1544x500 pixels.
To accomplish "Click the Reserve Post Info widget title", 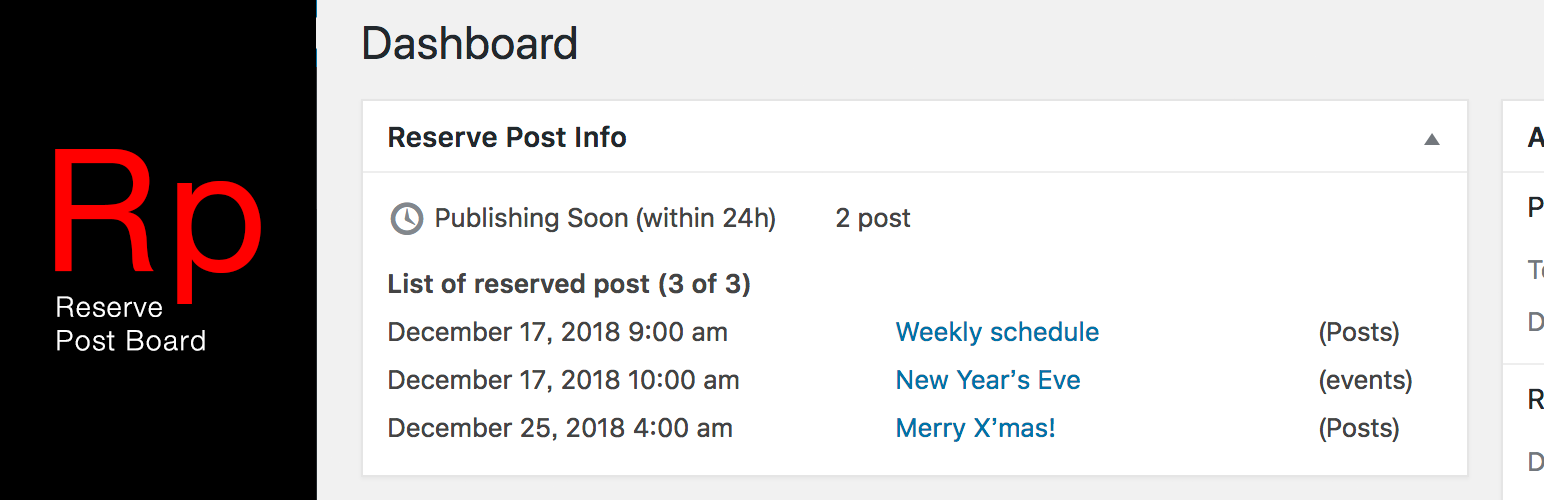I will tap(507, 137).
